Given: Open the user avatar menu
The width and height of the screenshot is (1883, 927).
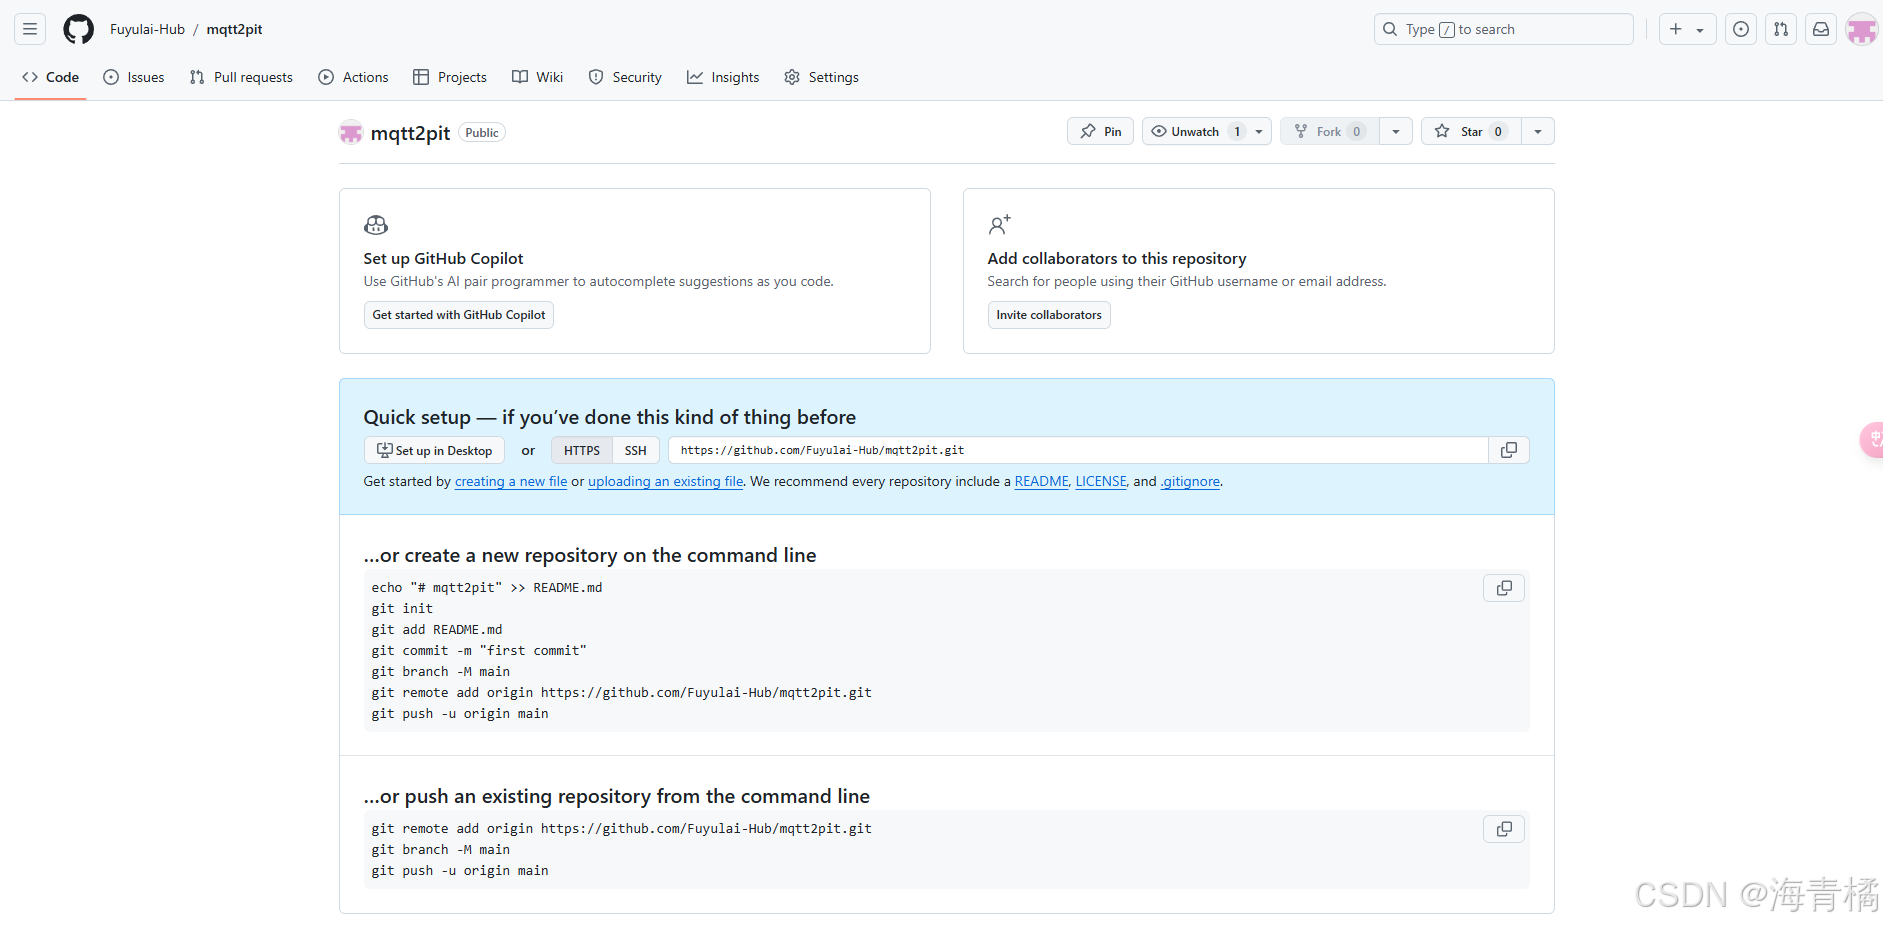Looking at the screenshot, I should [x=1861, y=29].
